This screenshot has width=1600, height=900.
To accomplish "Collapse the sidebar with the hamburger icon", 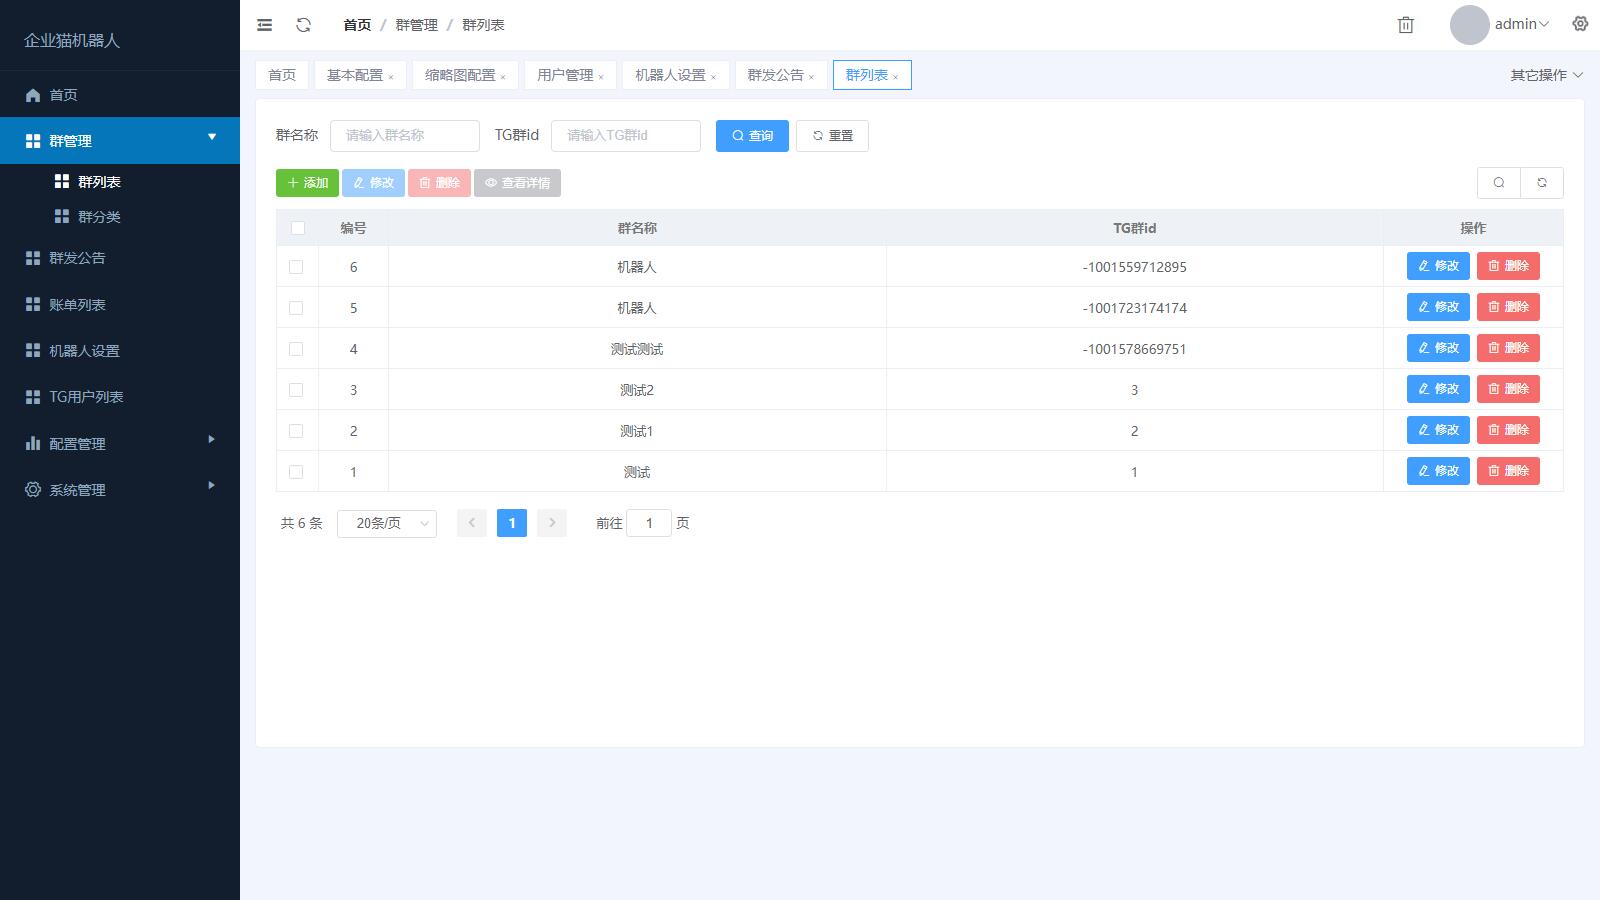I will tap(264, 25).
